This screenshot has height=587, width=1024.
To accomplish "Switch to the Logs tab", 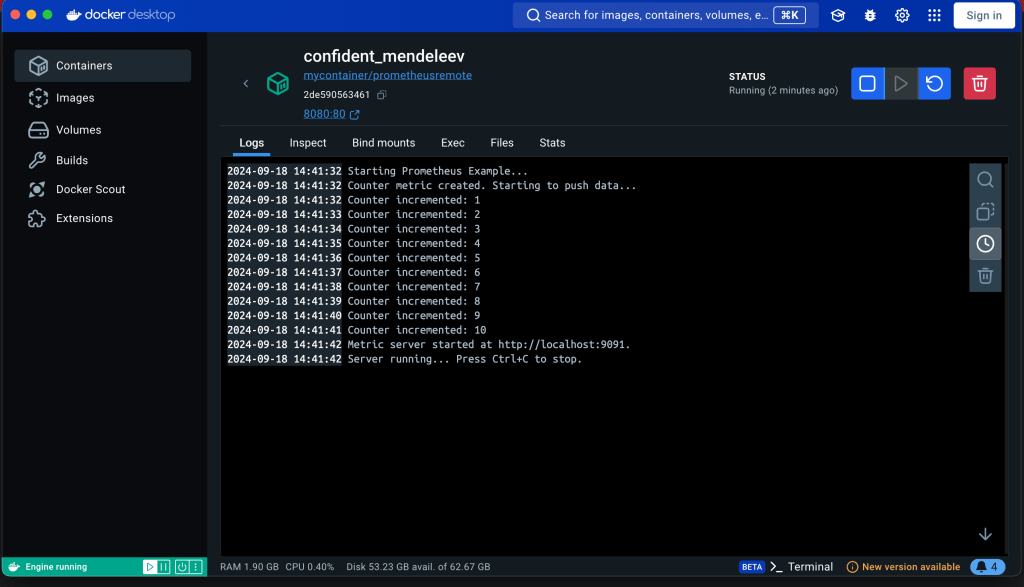I will click(x=251, y=143).
